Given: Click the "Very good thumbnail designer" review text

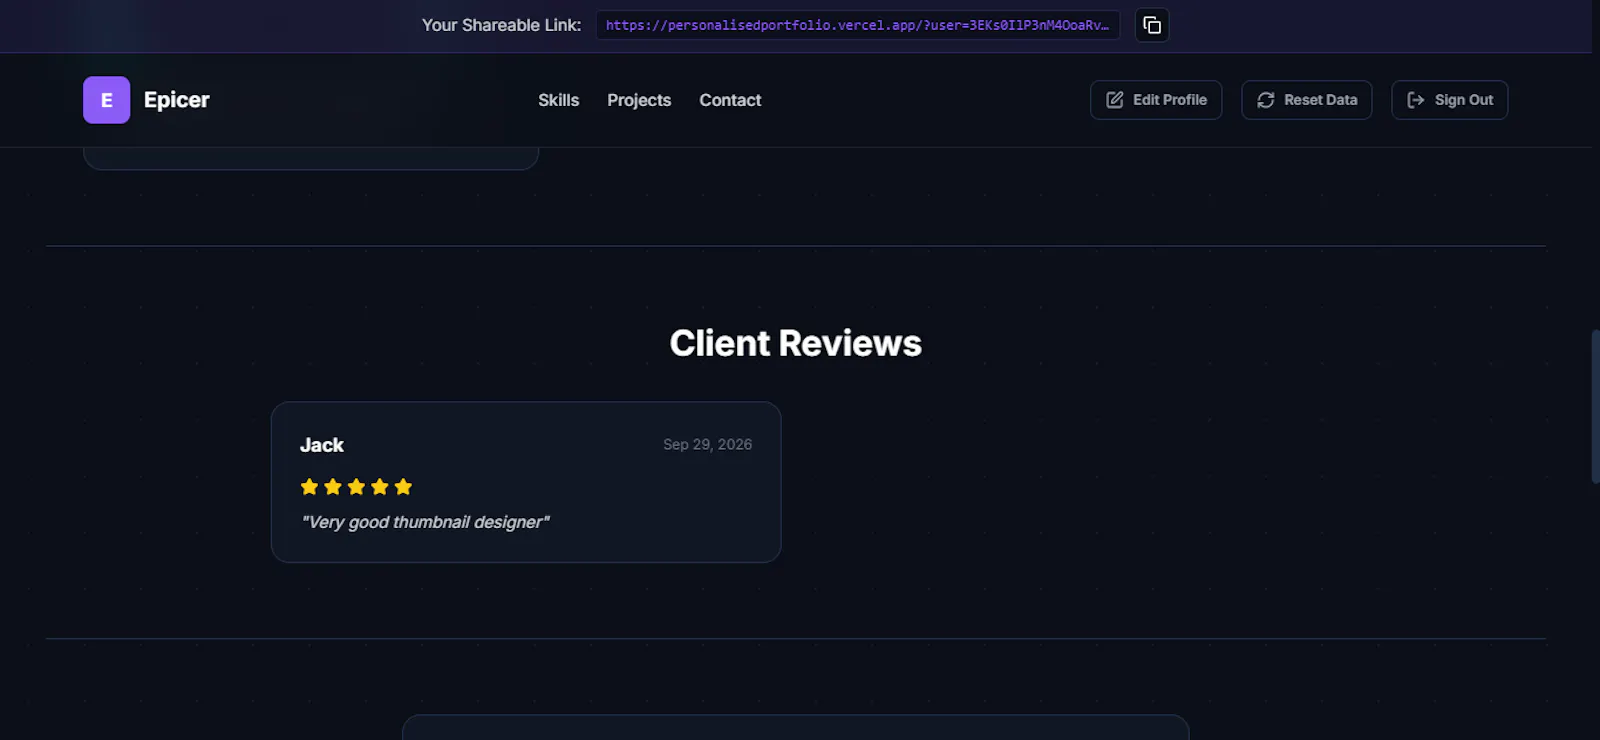Looking at the screenshot, I should [x=425, y=522].
